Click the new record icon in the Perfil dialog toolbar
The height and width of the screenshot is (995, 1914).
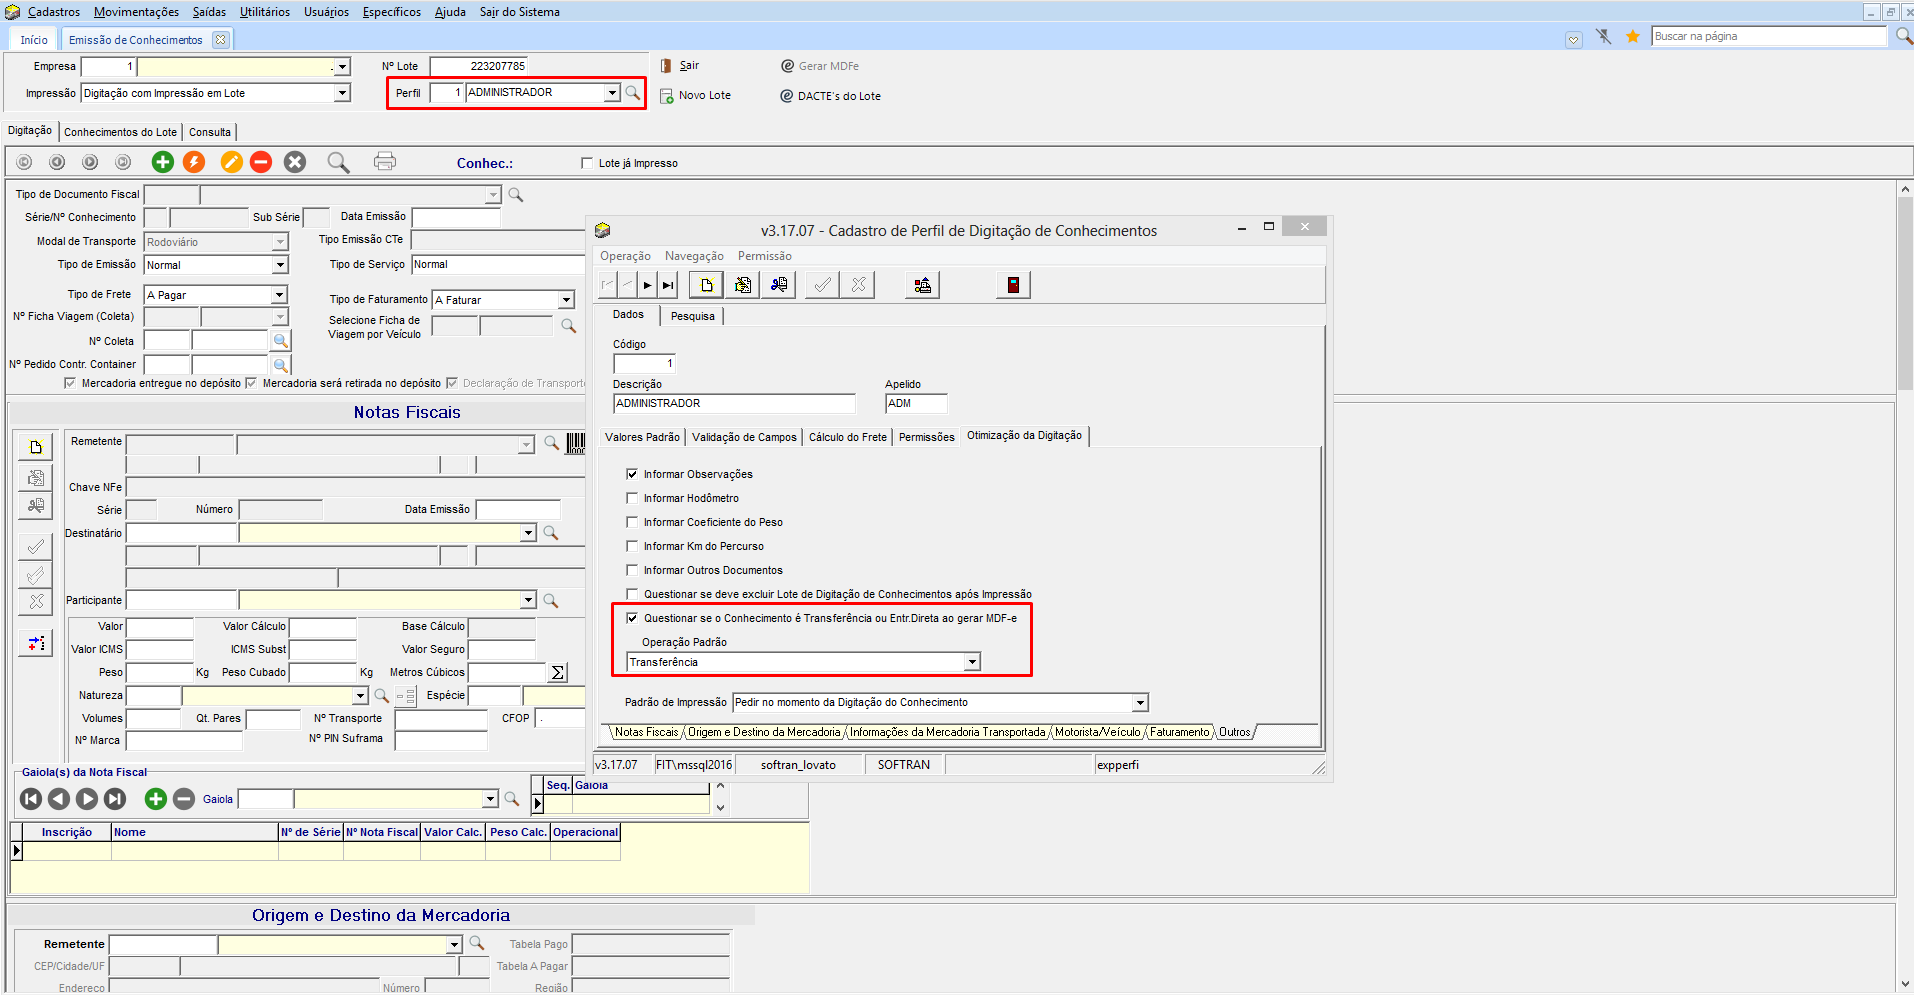tap(707, 285)
